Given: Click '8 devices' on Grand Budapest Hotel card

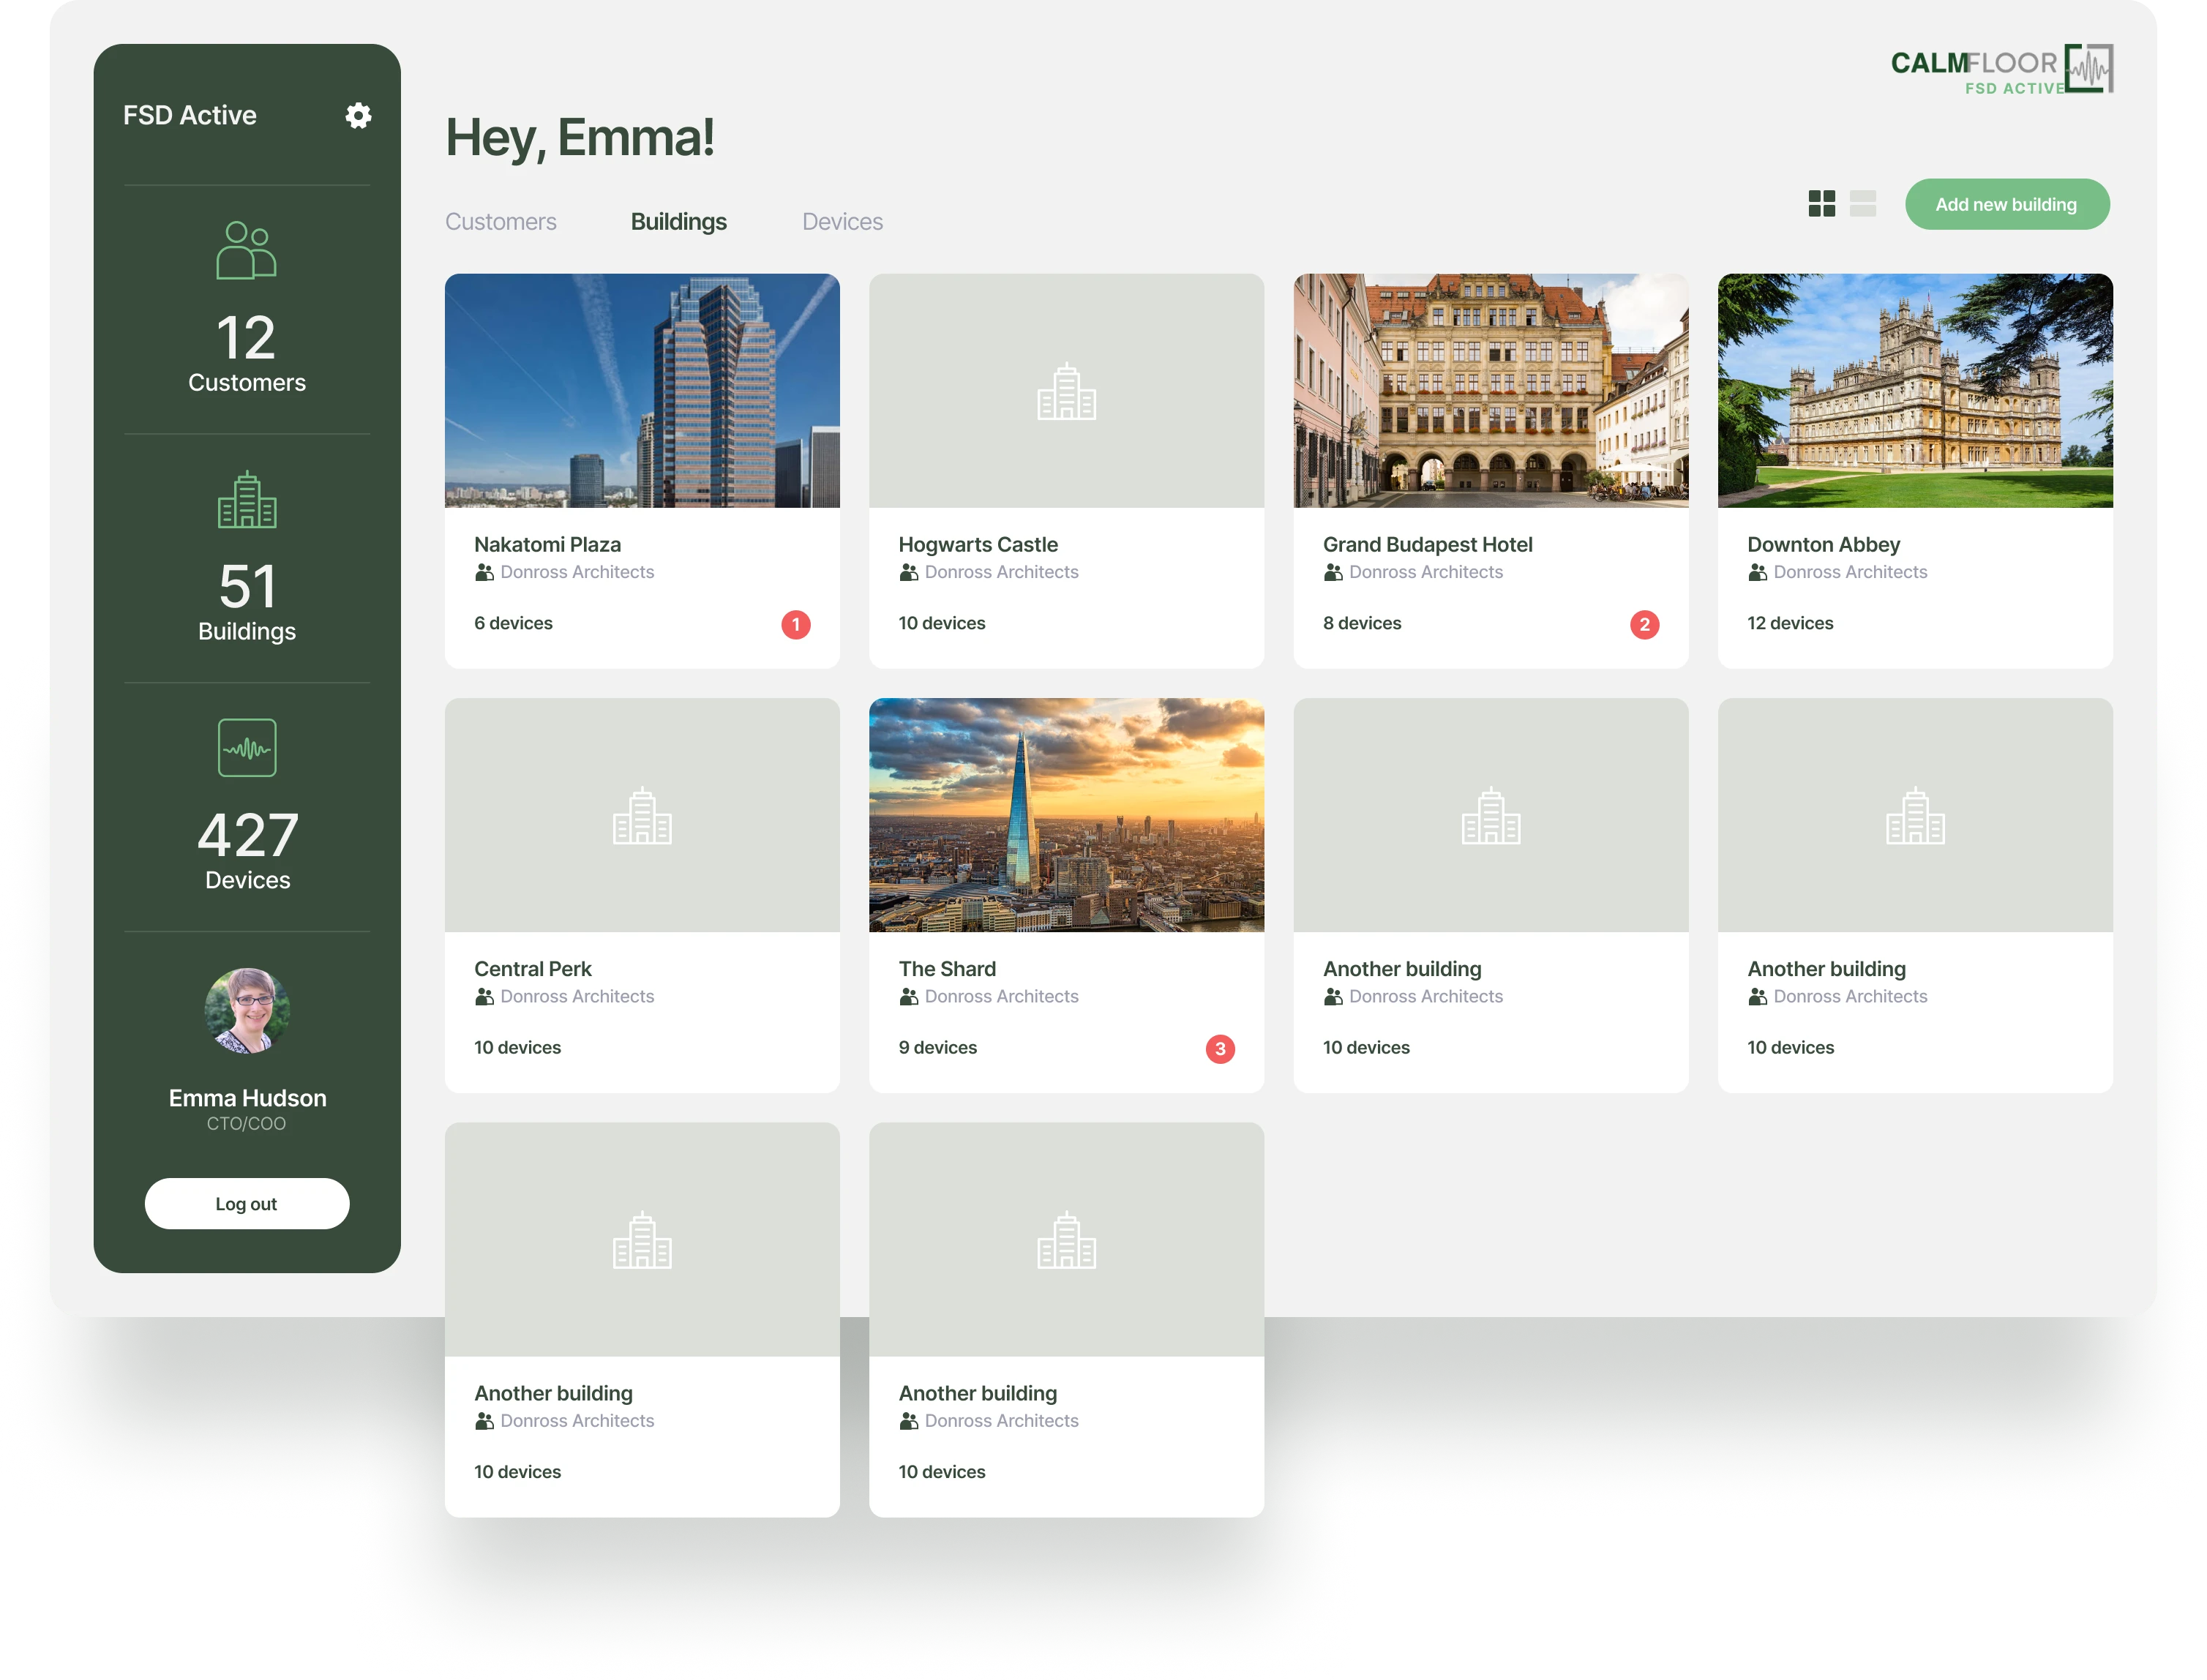Looking at the screenshot, I should [x=1362, y=623].
